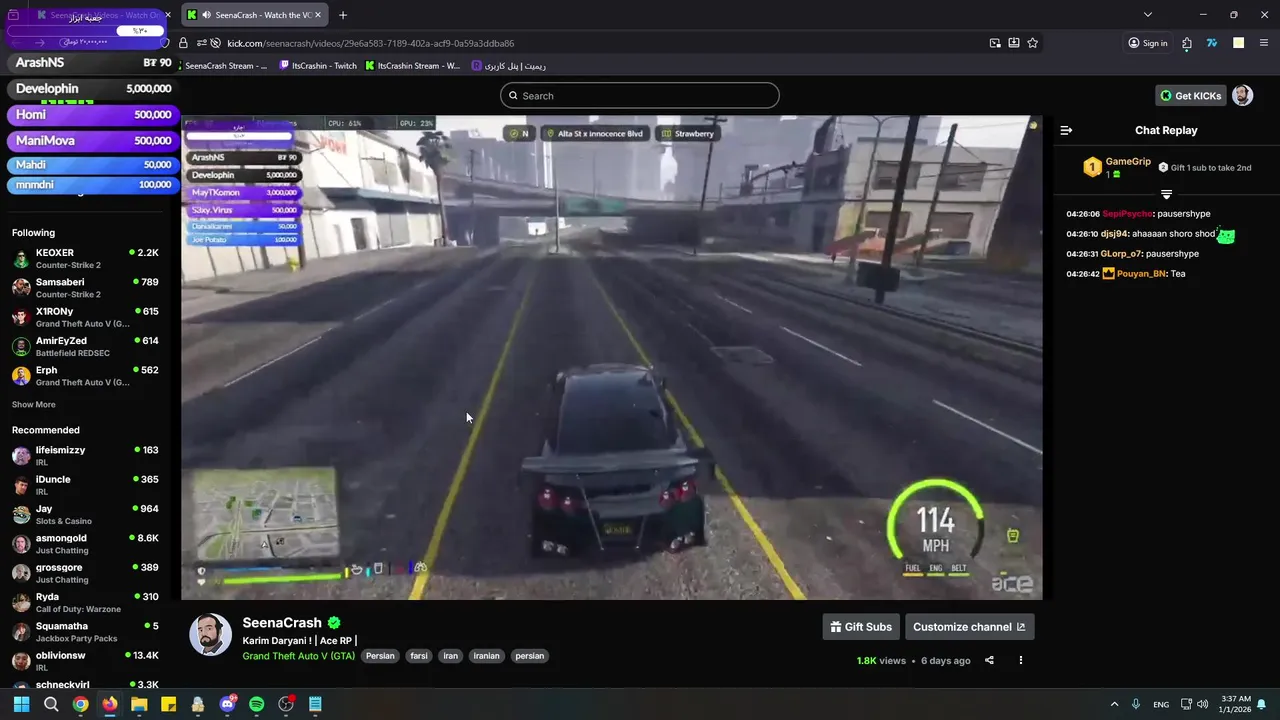Open the Windows Start menu
The image size is (1280, 720).
[21, 704]
